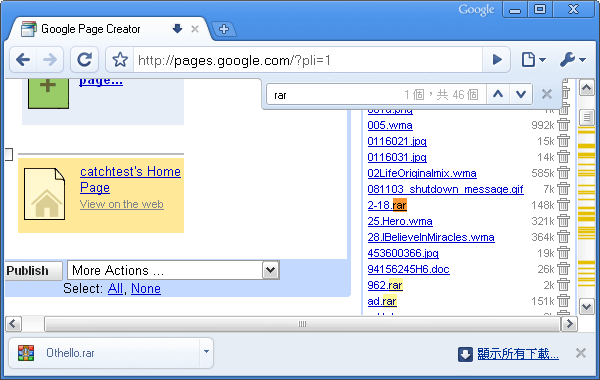The width and height of the screenshot is (600, 380).
Task: Open downloaded Othello.rar file
Action: tap(104, 353)
